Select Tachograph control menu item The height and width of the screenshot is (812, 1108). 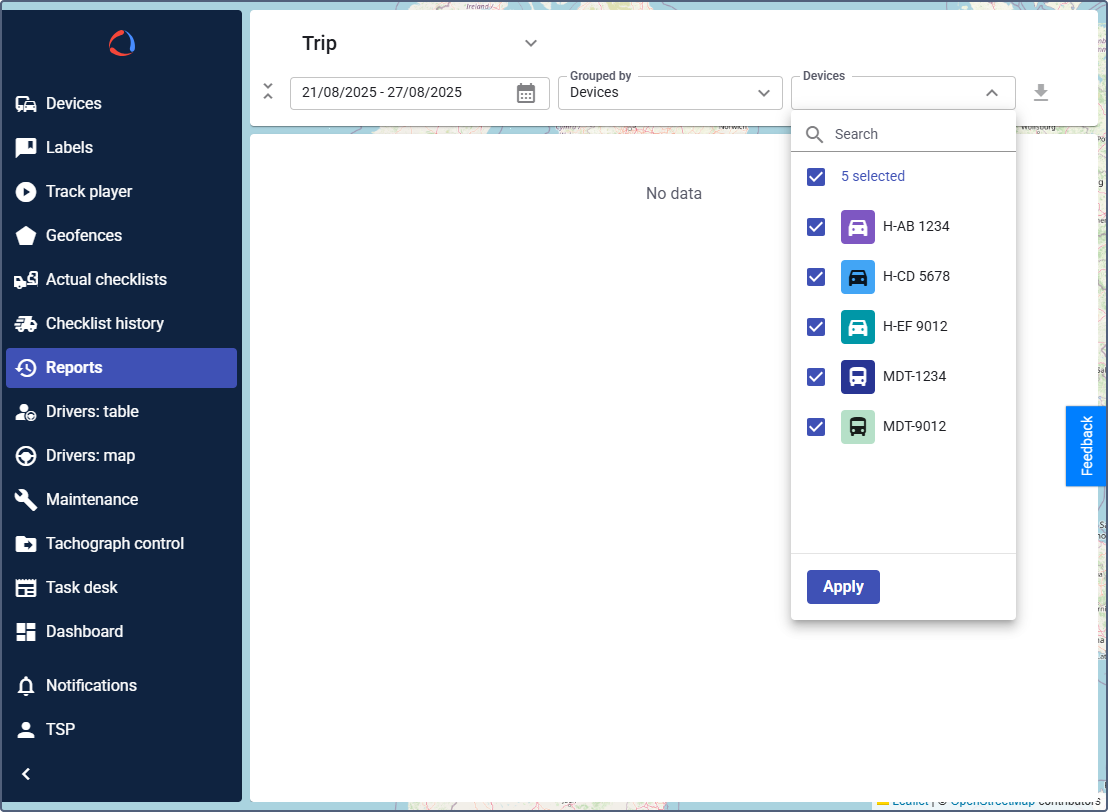pyautogui.click(x=114, y=544)
